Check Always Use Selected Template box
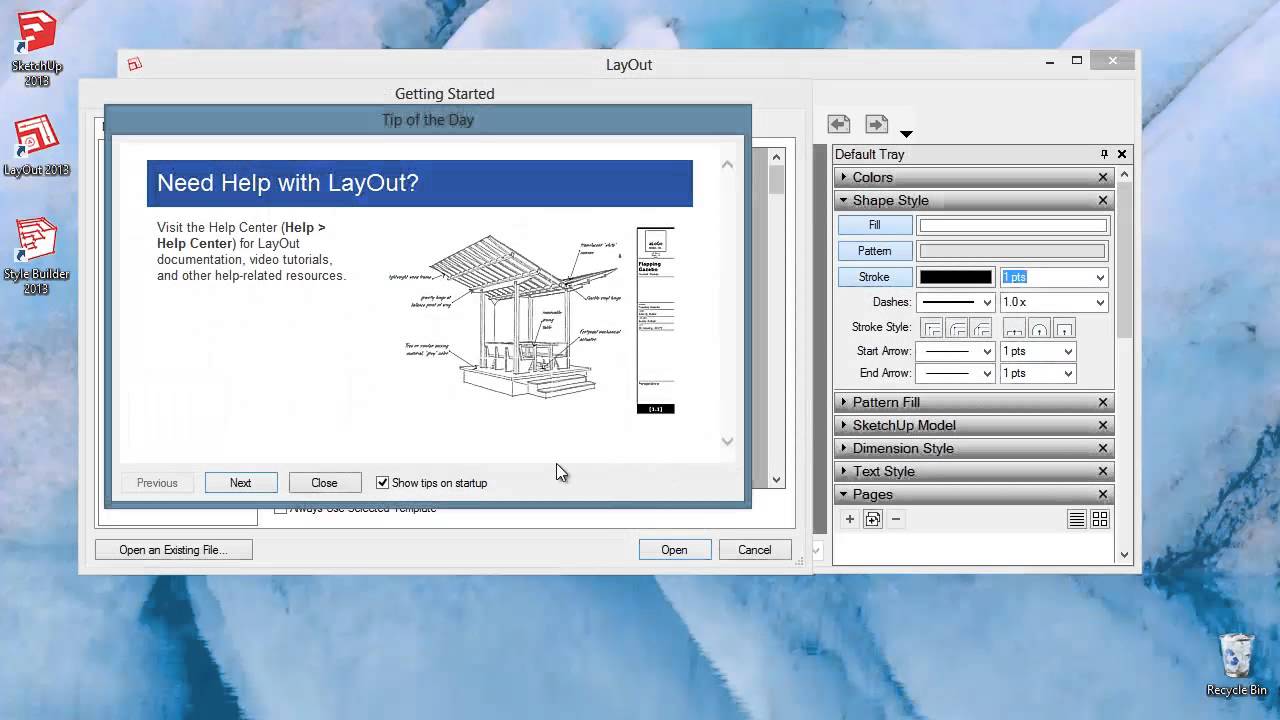 click(281, 509)
